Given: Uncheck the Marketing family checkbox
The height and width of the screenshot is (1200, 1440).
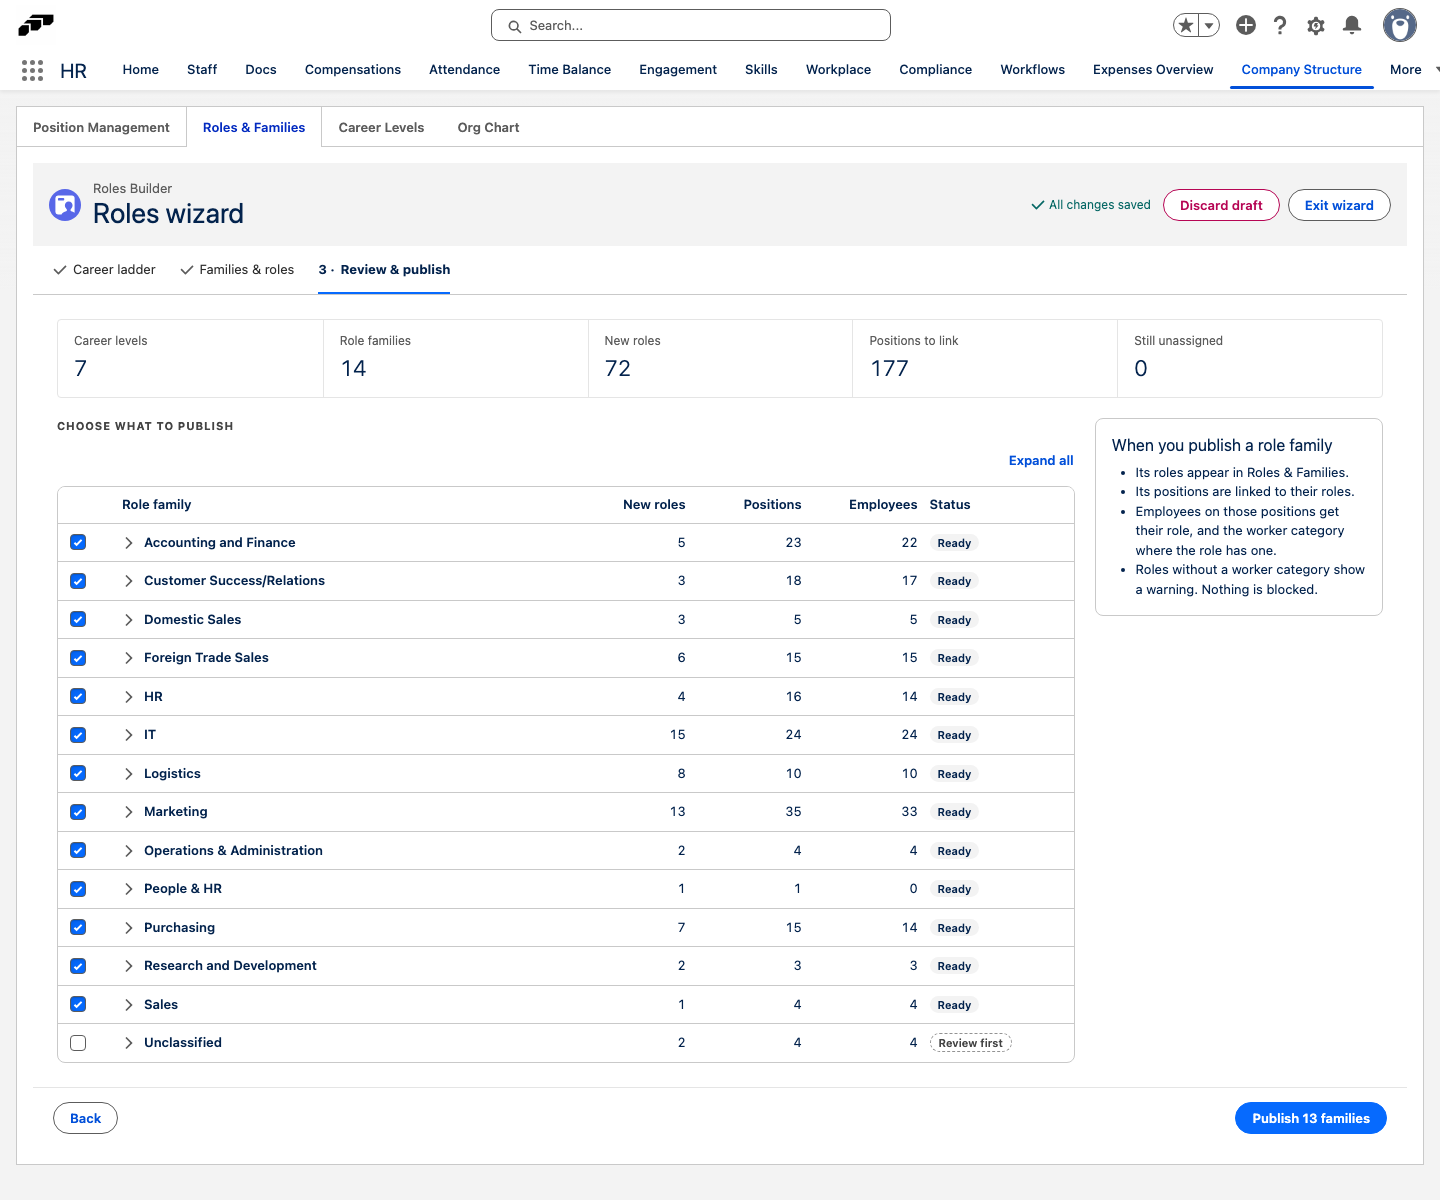Looking at the screenshot, I should click(x=78, y=812).
